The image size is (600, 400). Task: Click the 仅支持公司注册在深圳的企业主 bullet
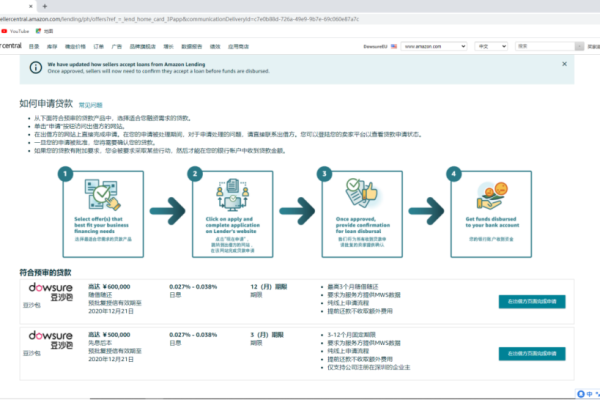click(368, 367)
